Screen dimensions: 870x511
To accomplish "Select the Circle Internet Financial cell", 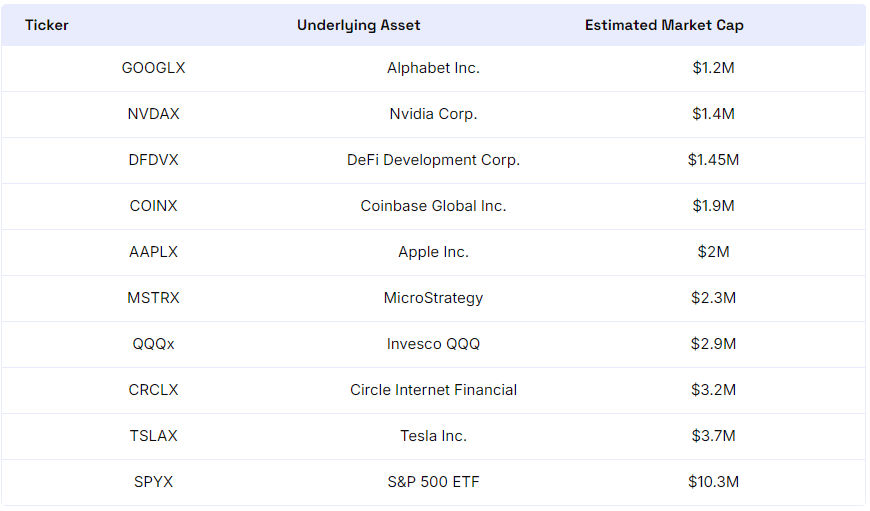I will [433, 390].
